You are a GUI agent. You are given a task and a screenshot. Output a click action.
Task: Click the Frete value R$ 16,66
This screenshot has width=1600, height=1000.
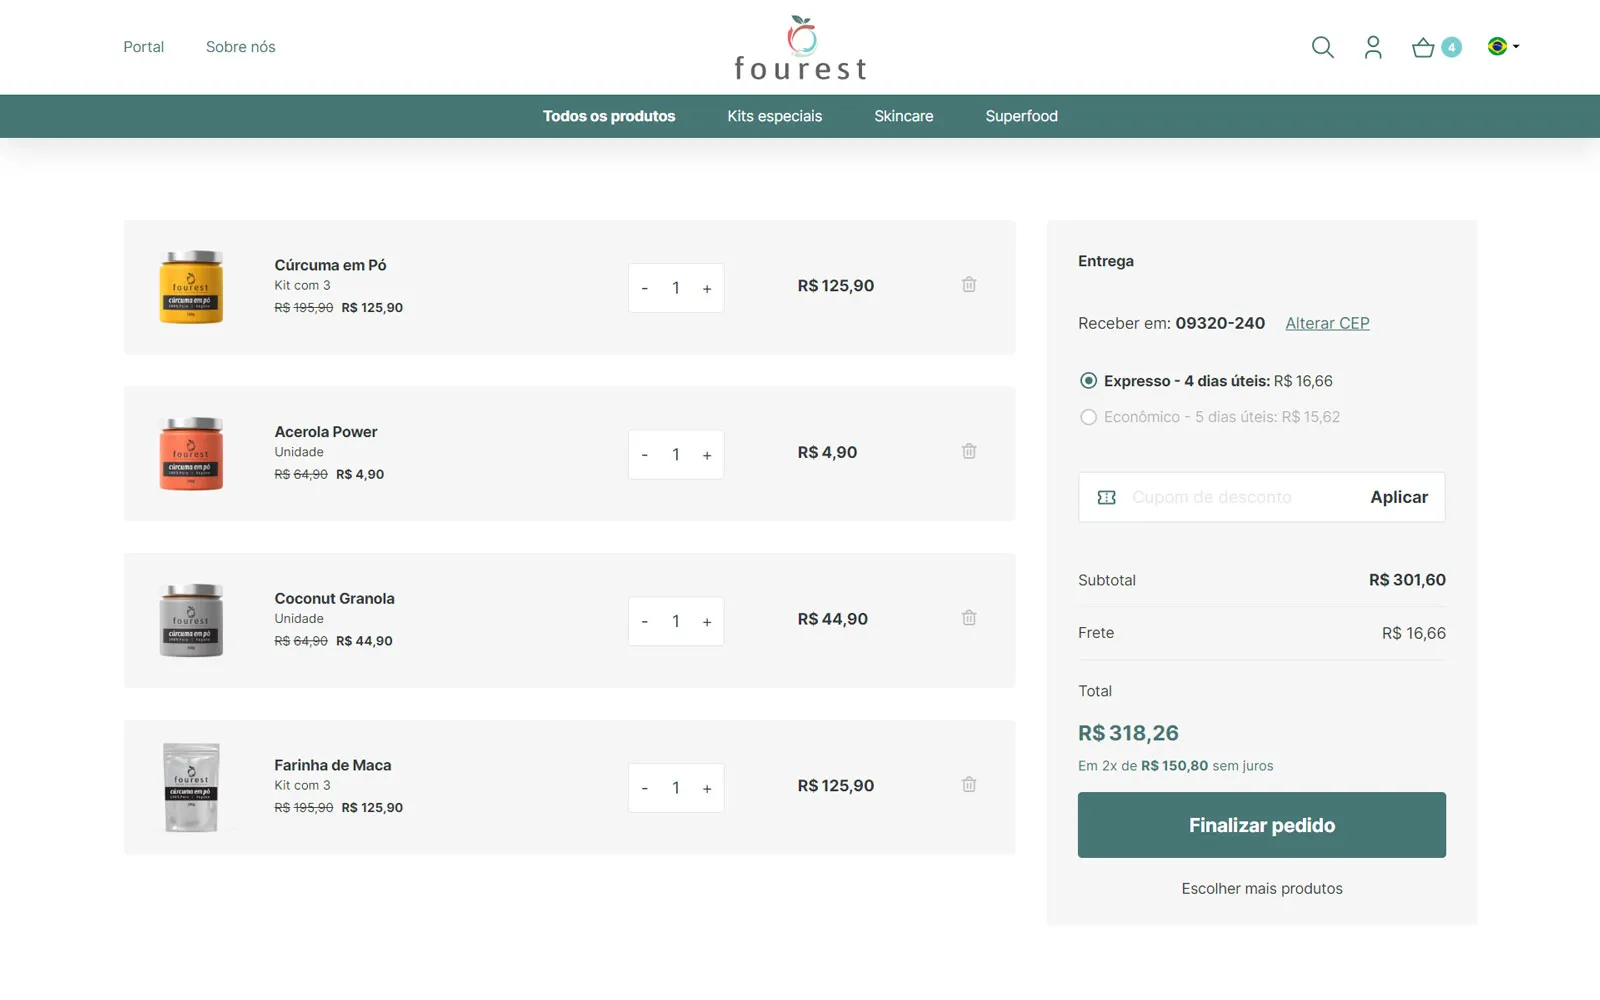tap(1413, 633)
